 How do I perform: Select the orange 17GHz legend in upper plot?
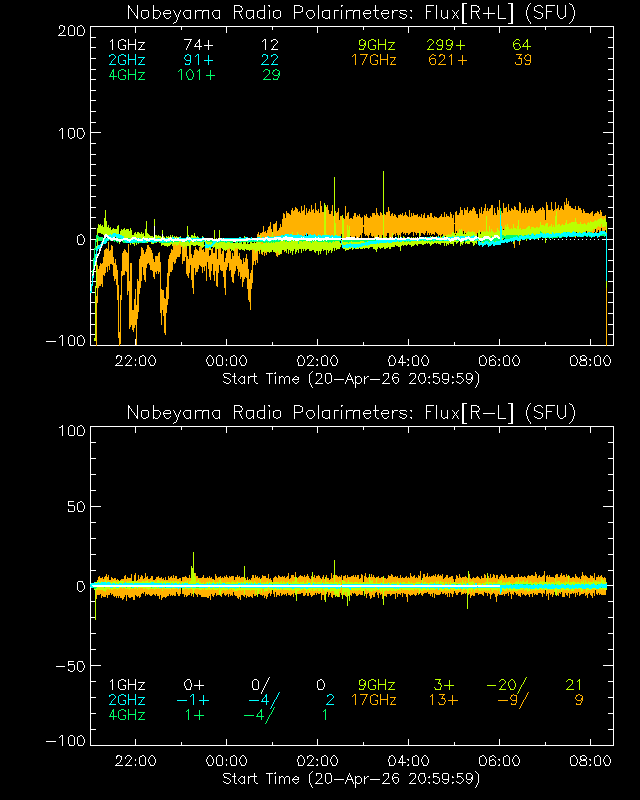pyautogui.click(x=374, y=60)
